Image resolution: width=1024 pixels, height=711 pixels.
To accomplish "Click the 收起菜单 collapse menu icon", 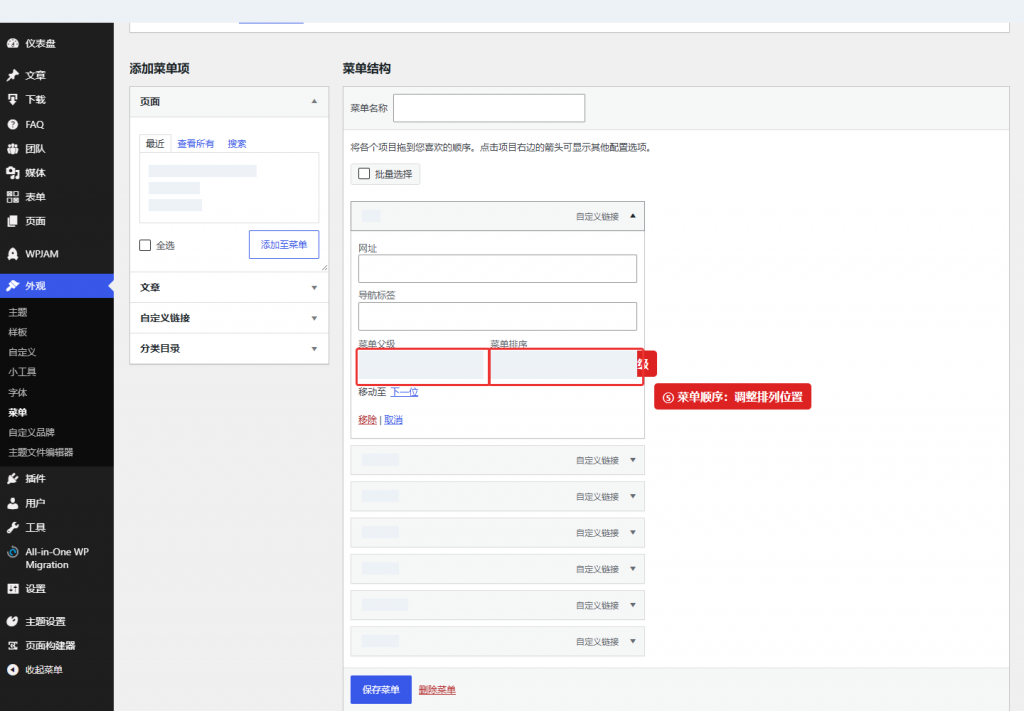I will 12,669.
